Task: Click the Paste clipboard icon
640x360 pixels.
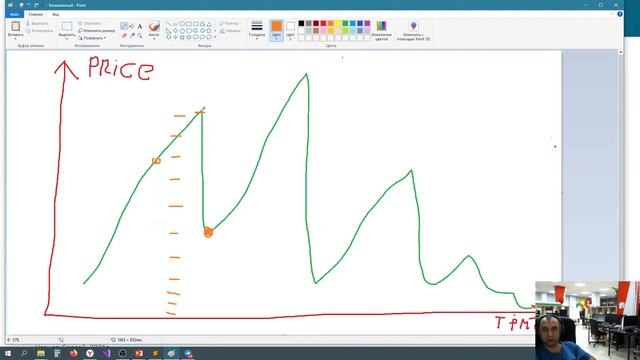Action: [x=16, y=27]
